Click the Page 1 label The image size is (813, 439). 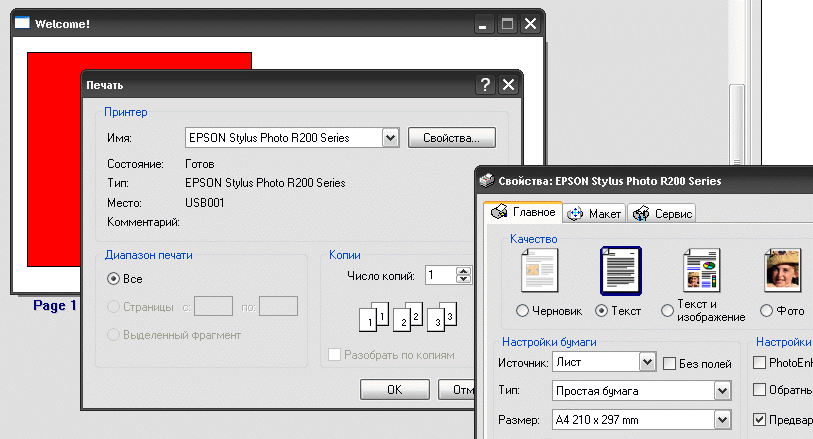[x=54, y=305]
